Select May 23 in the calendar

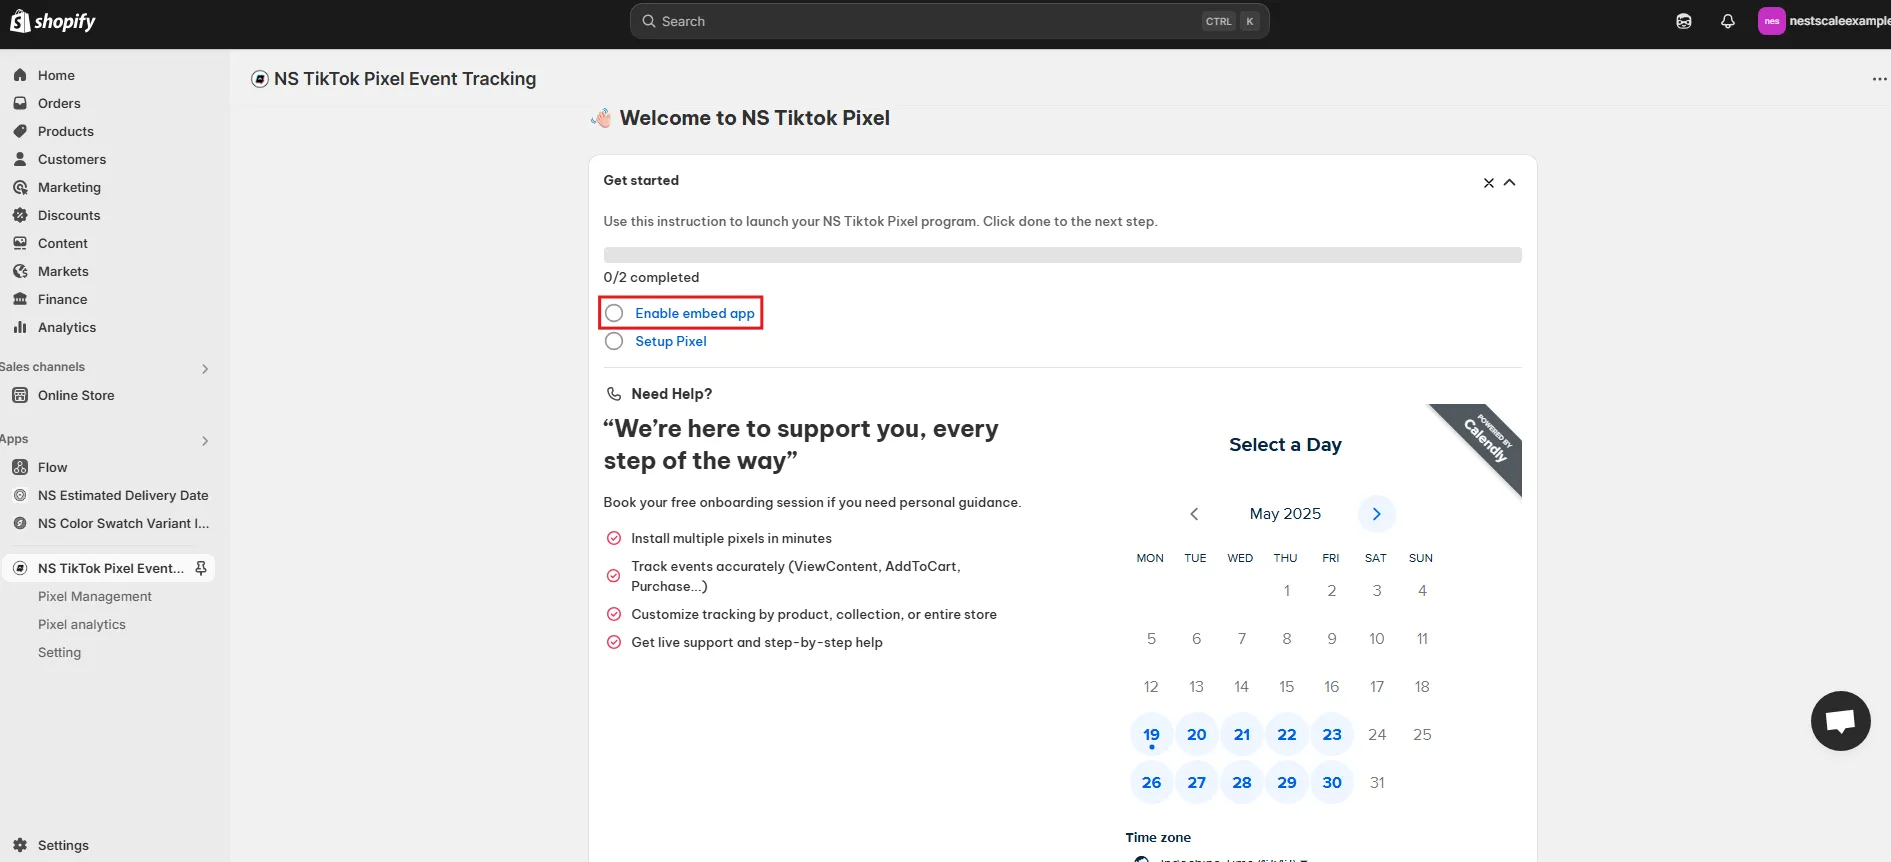click(1332, 734)
